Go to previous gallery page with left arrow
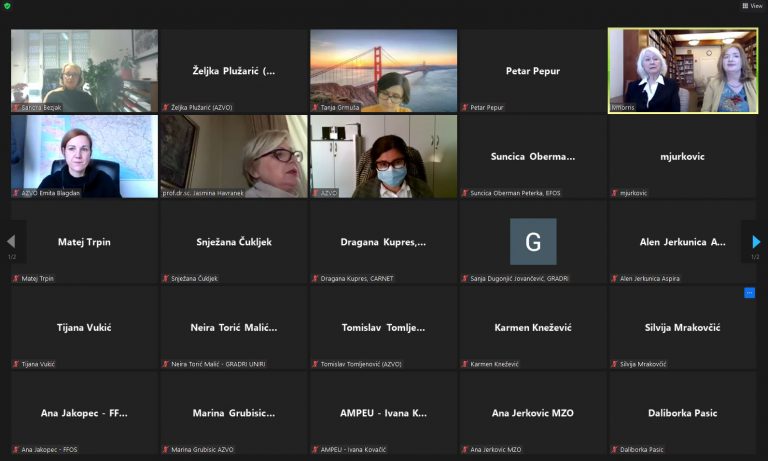Viewport: 768px width, 461px height. [11, 242]
